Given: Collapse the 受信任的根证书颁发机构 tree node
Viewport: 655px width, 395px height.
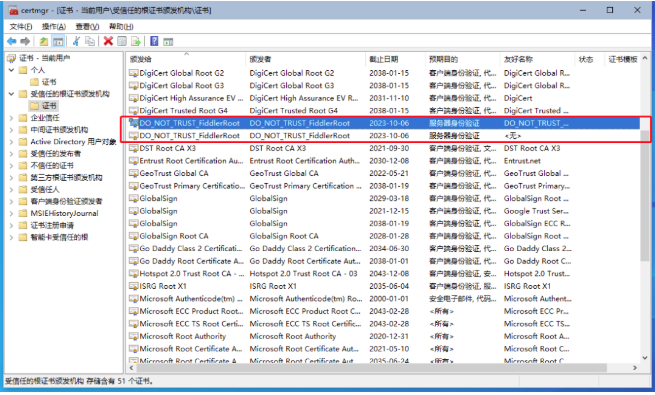Looking at the screenshot, I should coord(12,94).
